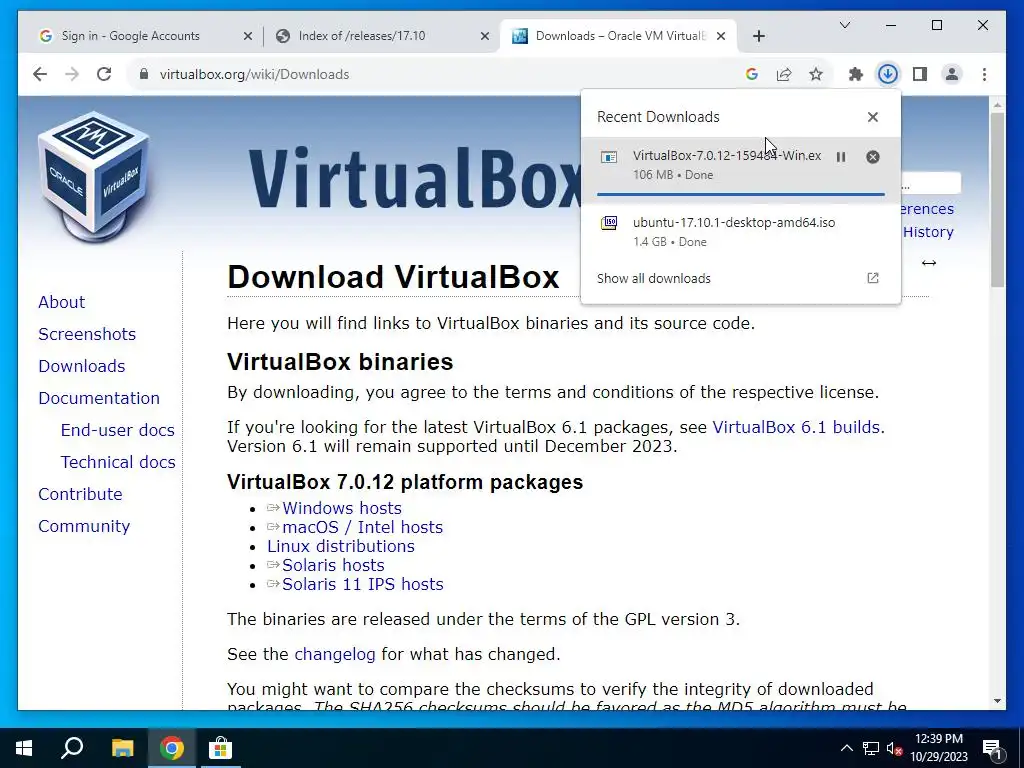
Task: Open Chrome three-dot menu
Action: tap(984, 74)
